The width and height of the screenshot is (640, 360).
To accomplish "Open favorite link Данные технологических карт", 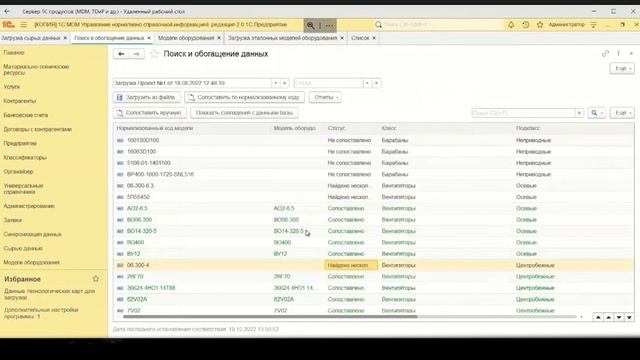I will point(49,294).
